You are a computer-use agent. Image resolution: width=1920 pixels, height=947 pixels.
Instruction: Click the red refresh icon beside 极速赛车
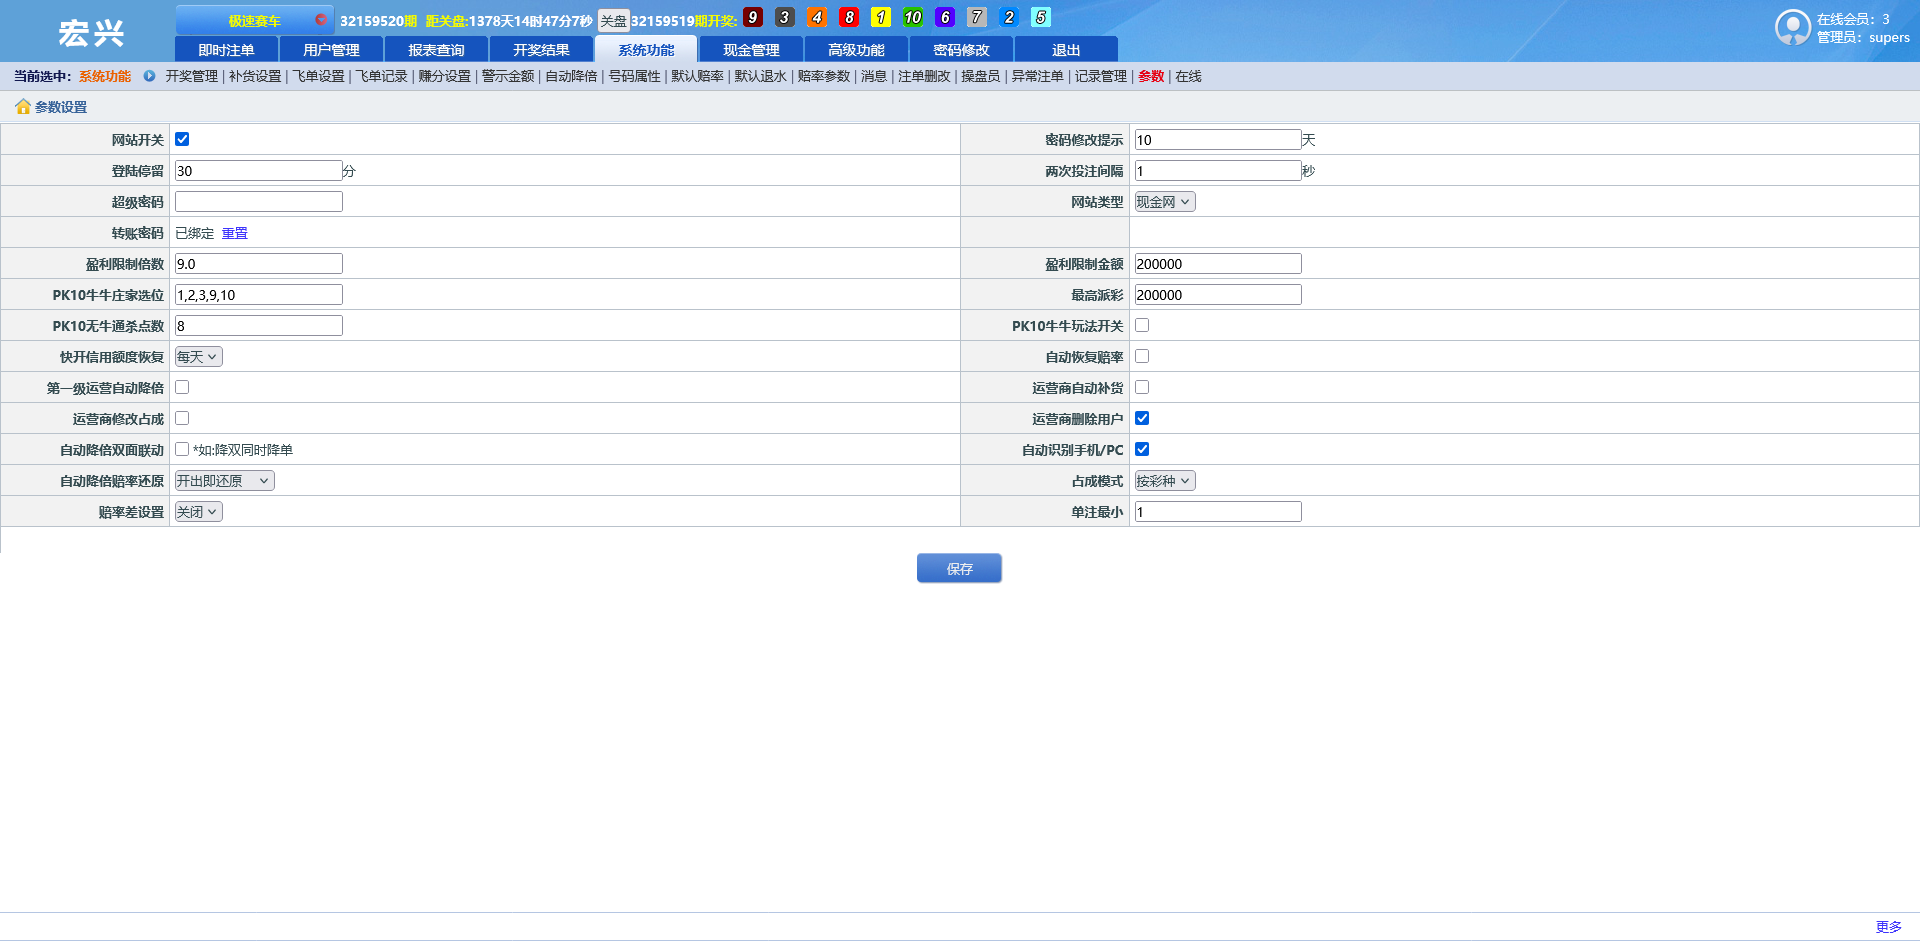coord(320,19)
